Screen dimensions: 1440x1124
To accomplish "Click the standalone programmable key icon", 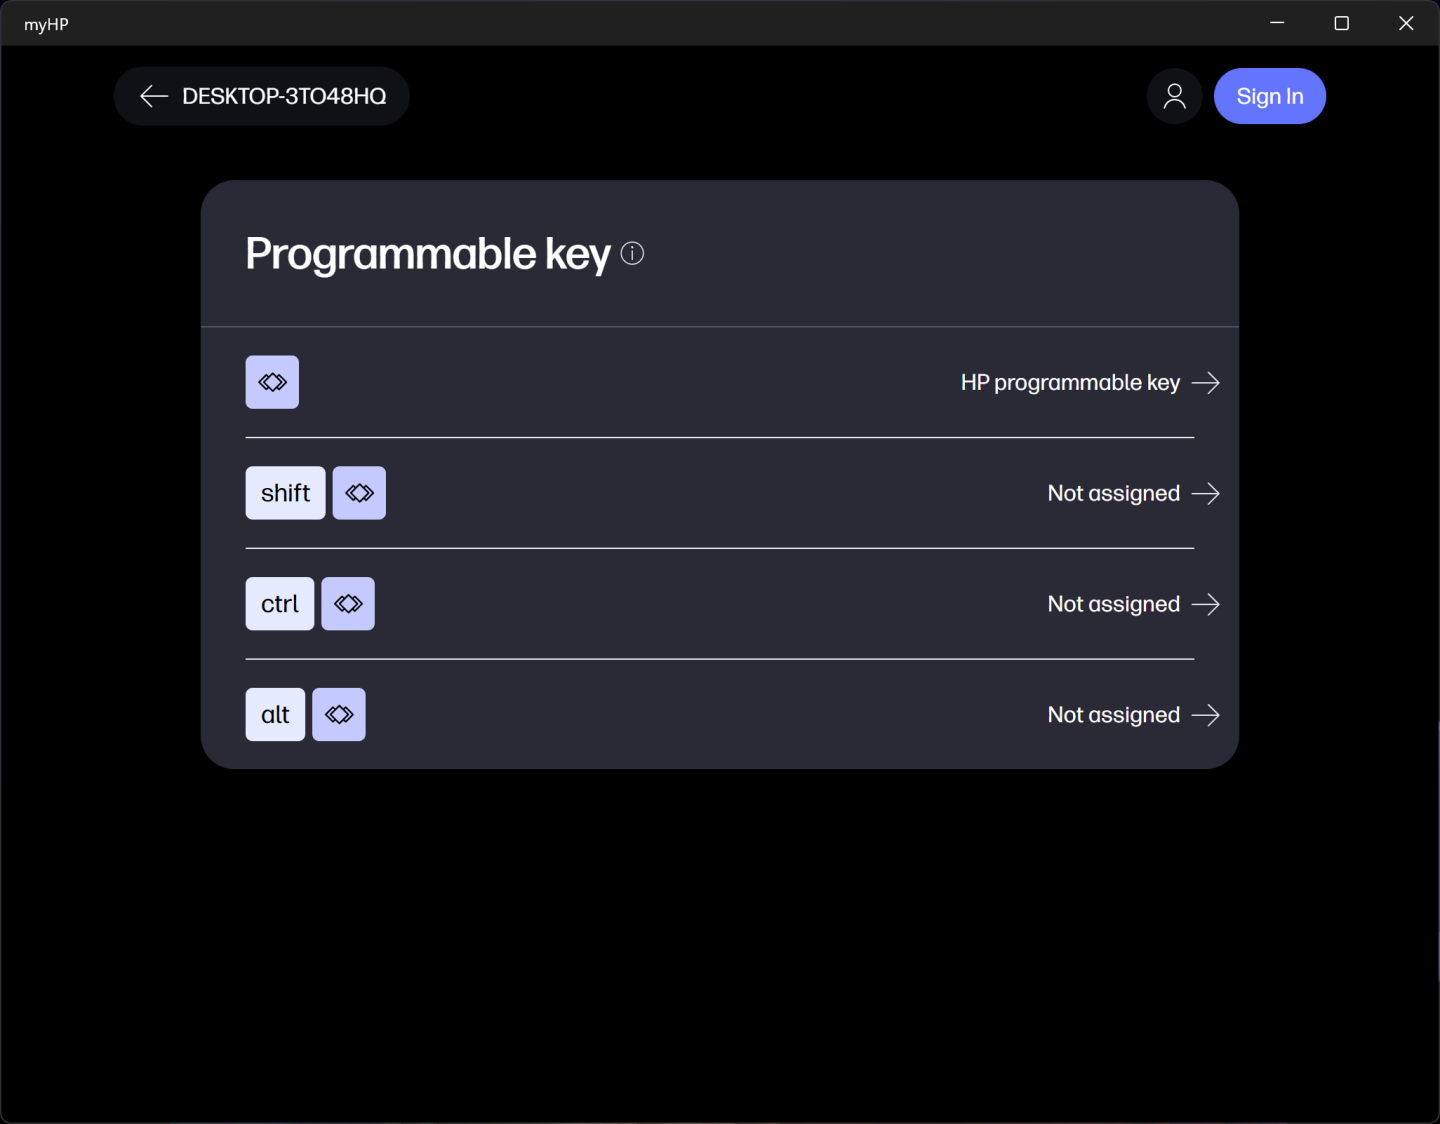I will click(272, 382).
